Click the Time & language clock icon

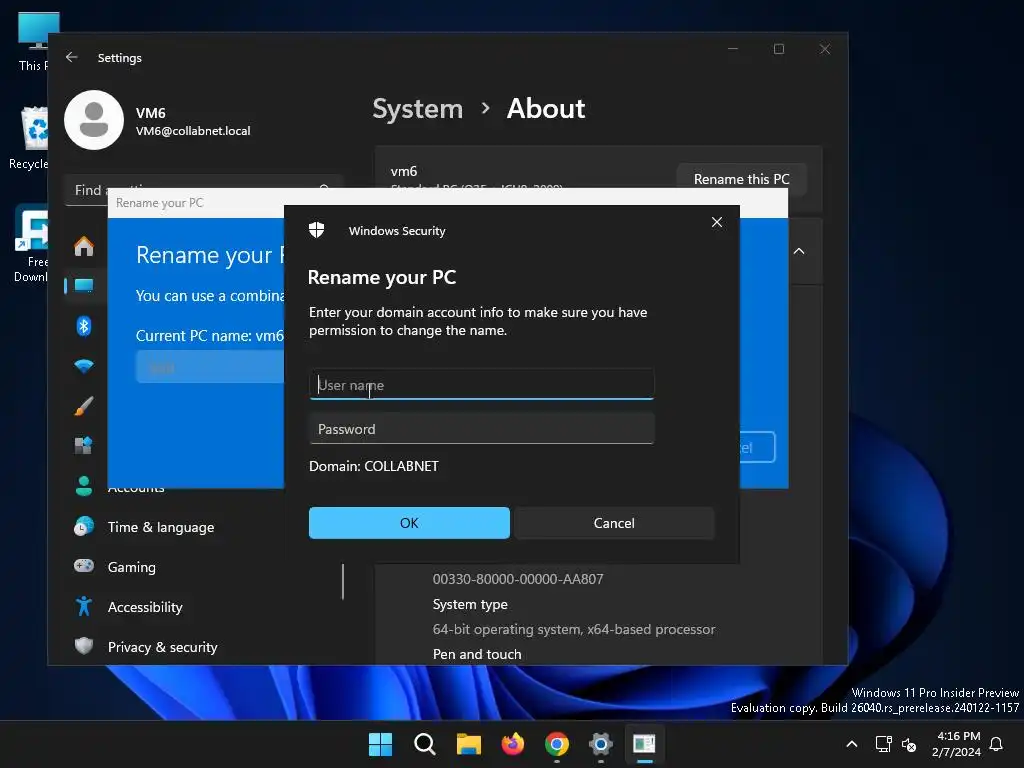coord(84,526)
